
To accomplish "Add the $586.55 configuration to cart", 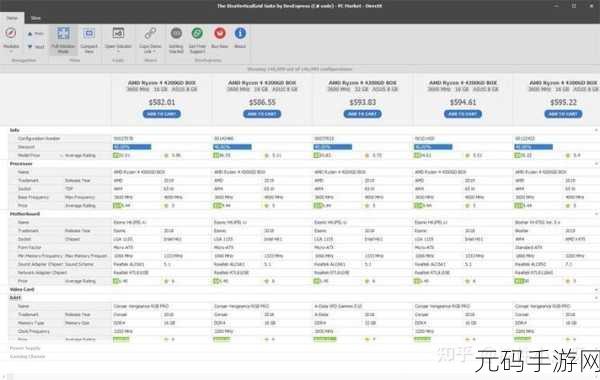I will coord(262,114).
